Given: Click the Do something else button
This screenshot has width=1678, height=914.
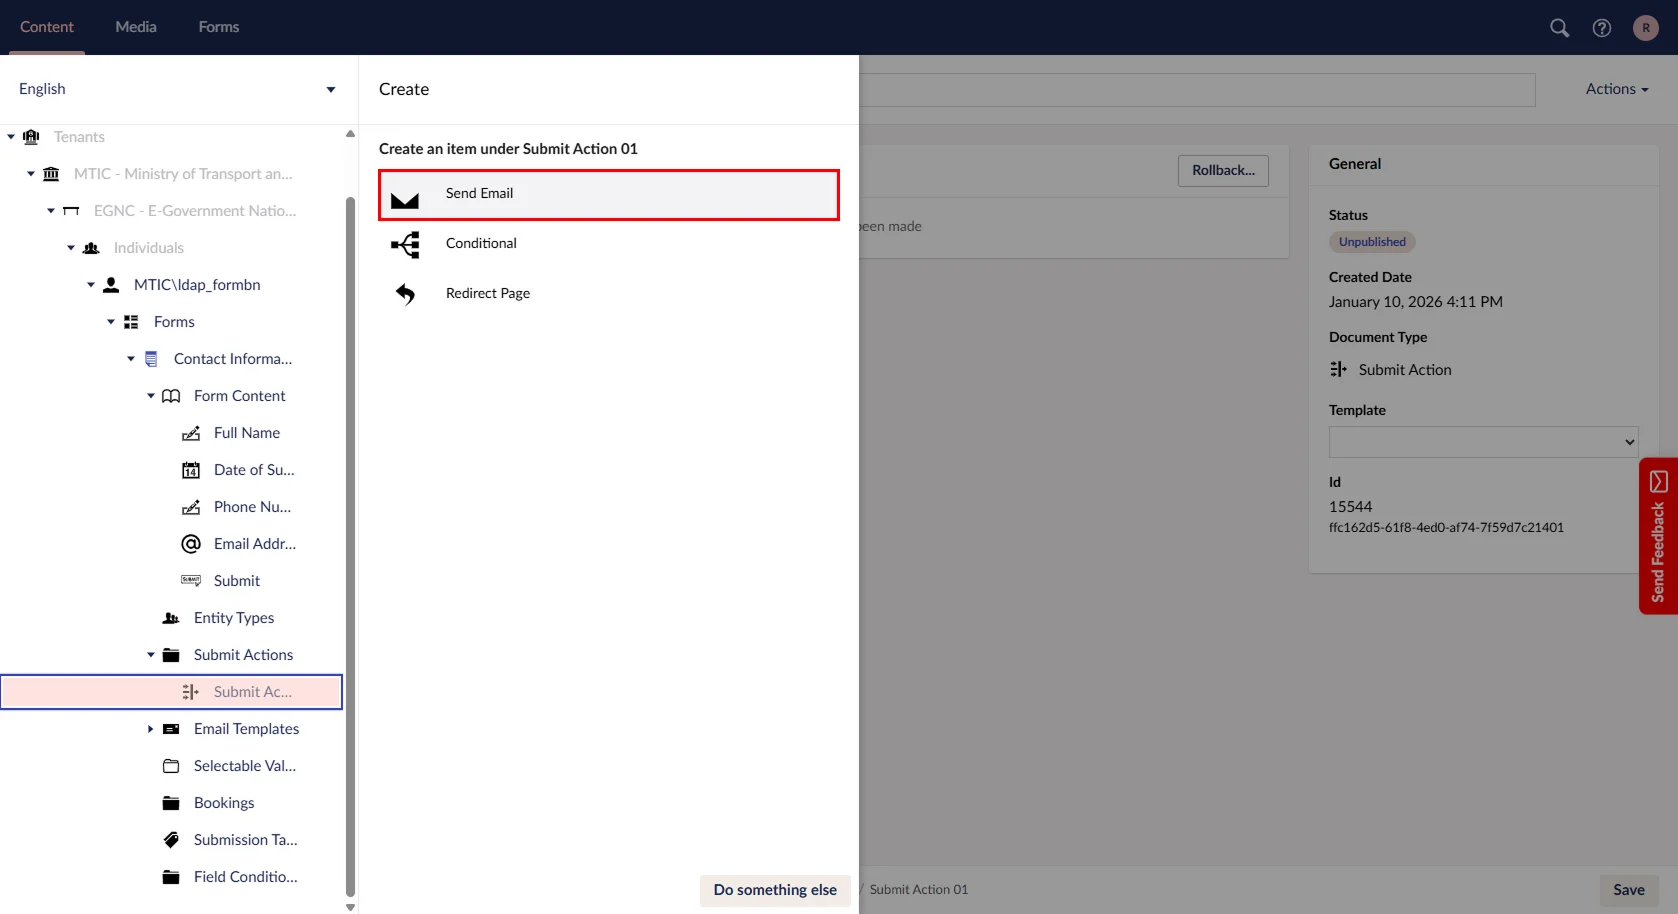Looking at the screenshot, I should coord(775,890).
